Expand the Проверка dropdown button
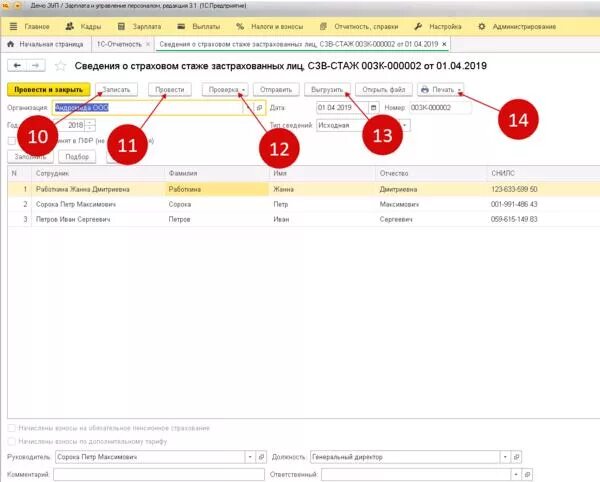 (x=225, y=90)
